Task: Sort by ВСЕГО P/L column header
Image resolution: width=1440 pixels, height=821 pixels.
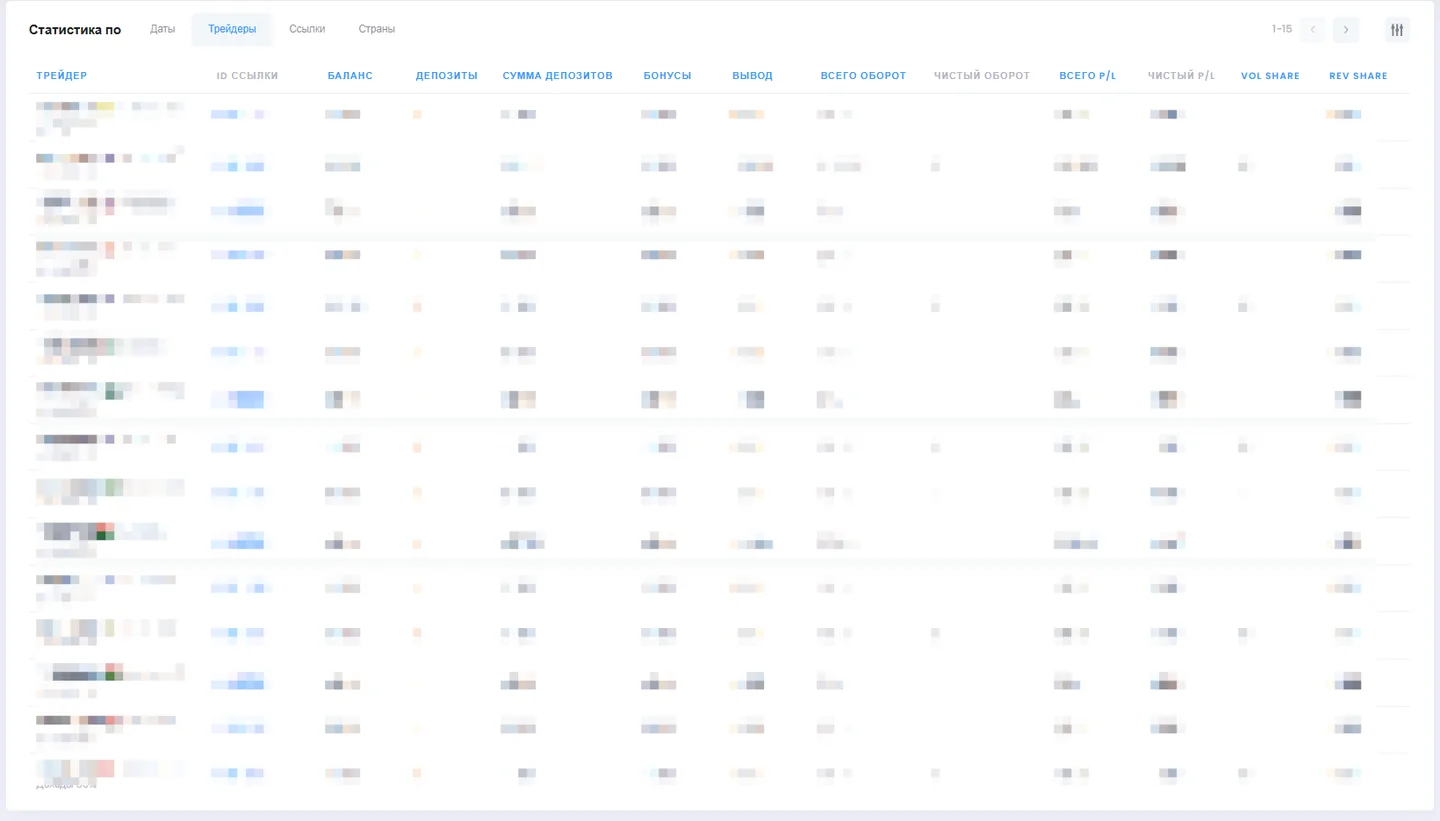Action: tap(1088, 76)
